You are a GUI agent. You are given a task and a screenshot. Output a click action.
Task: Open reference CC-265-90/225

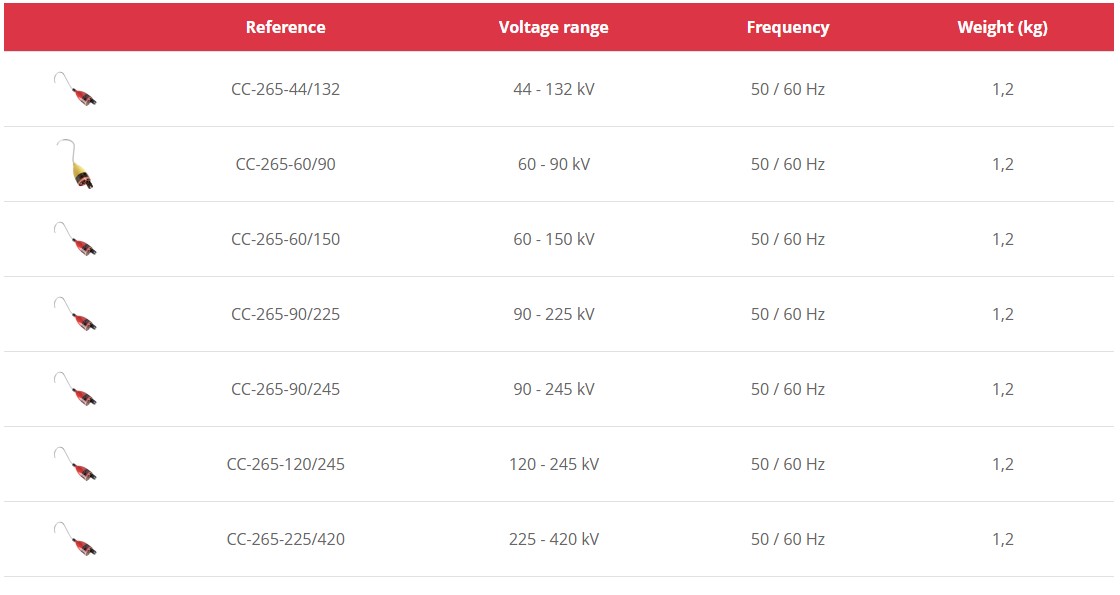click(x=285, y=314)
